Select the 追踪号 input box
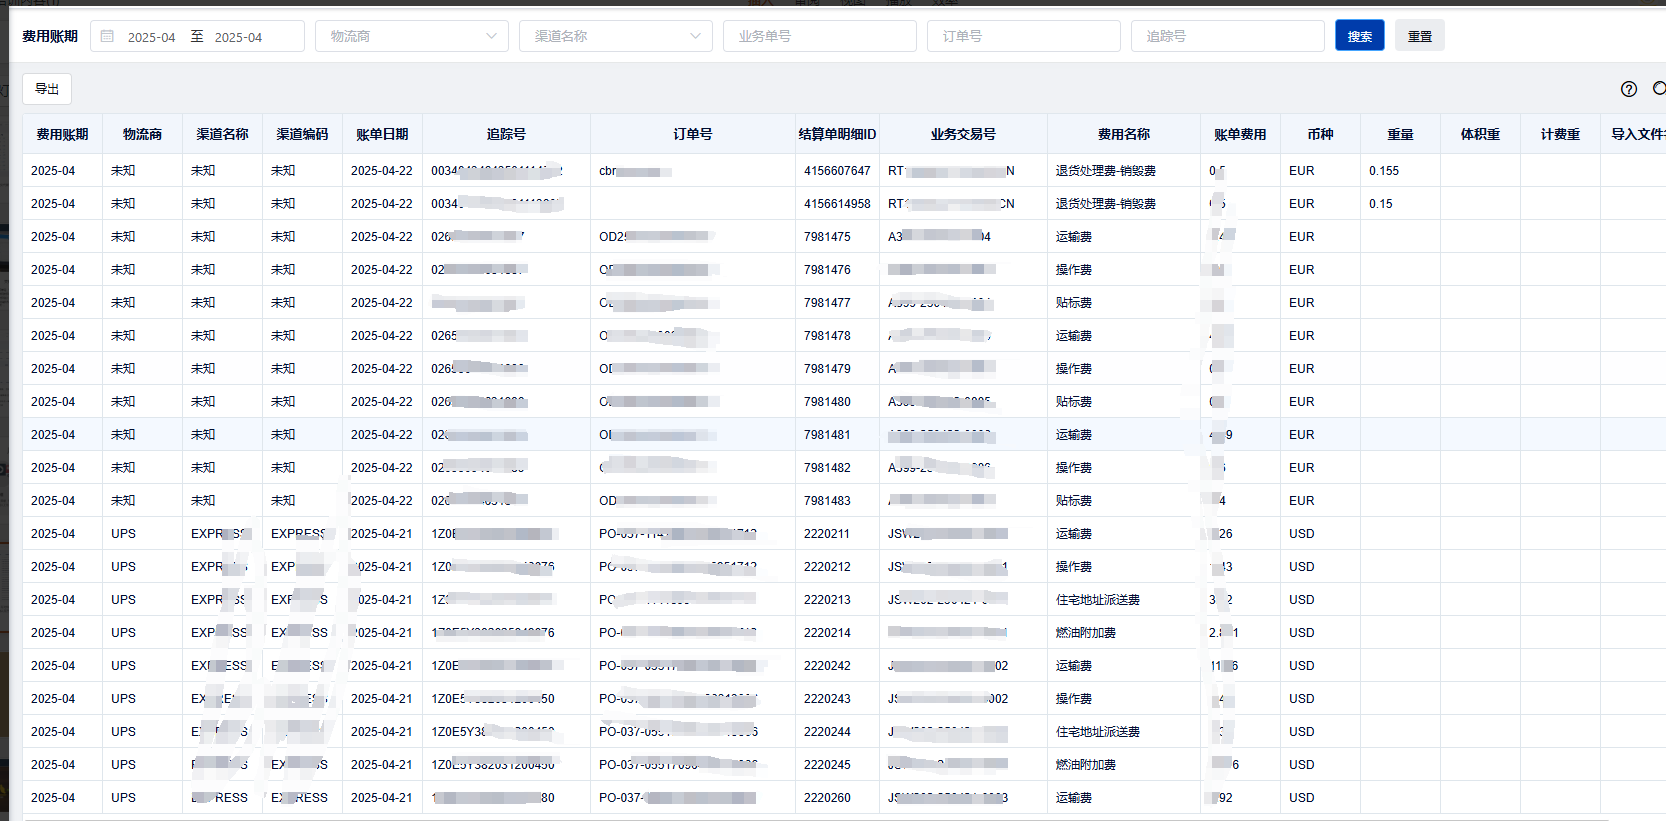This screenshot has width=1666, height=821. (1227, 36)
